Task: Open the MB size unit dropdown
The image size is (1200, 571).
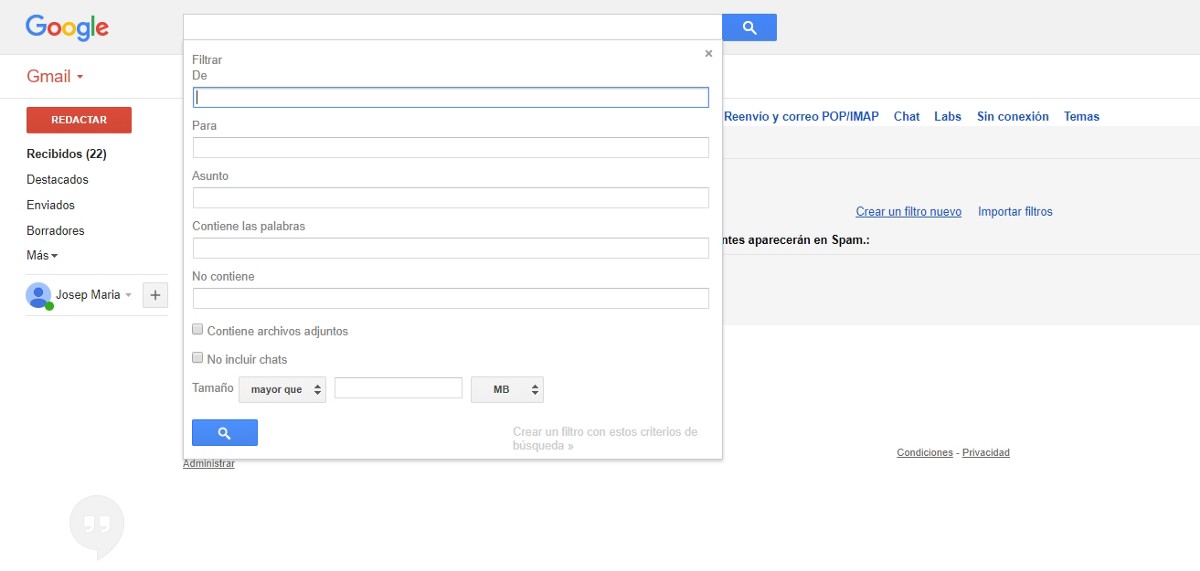Action: [507, 389]
